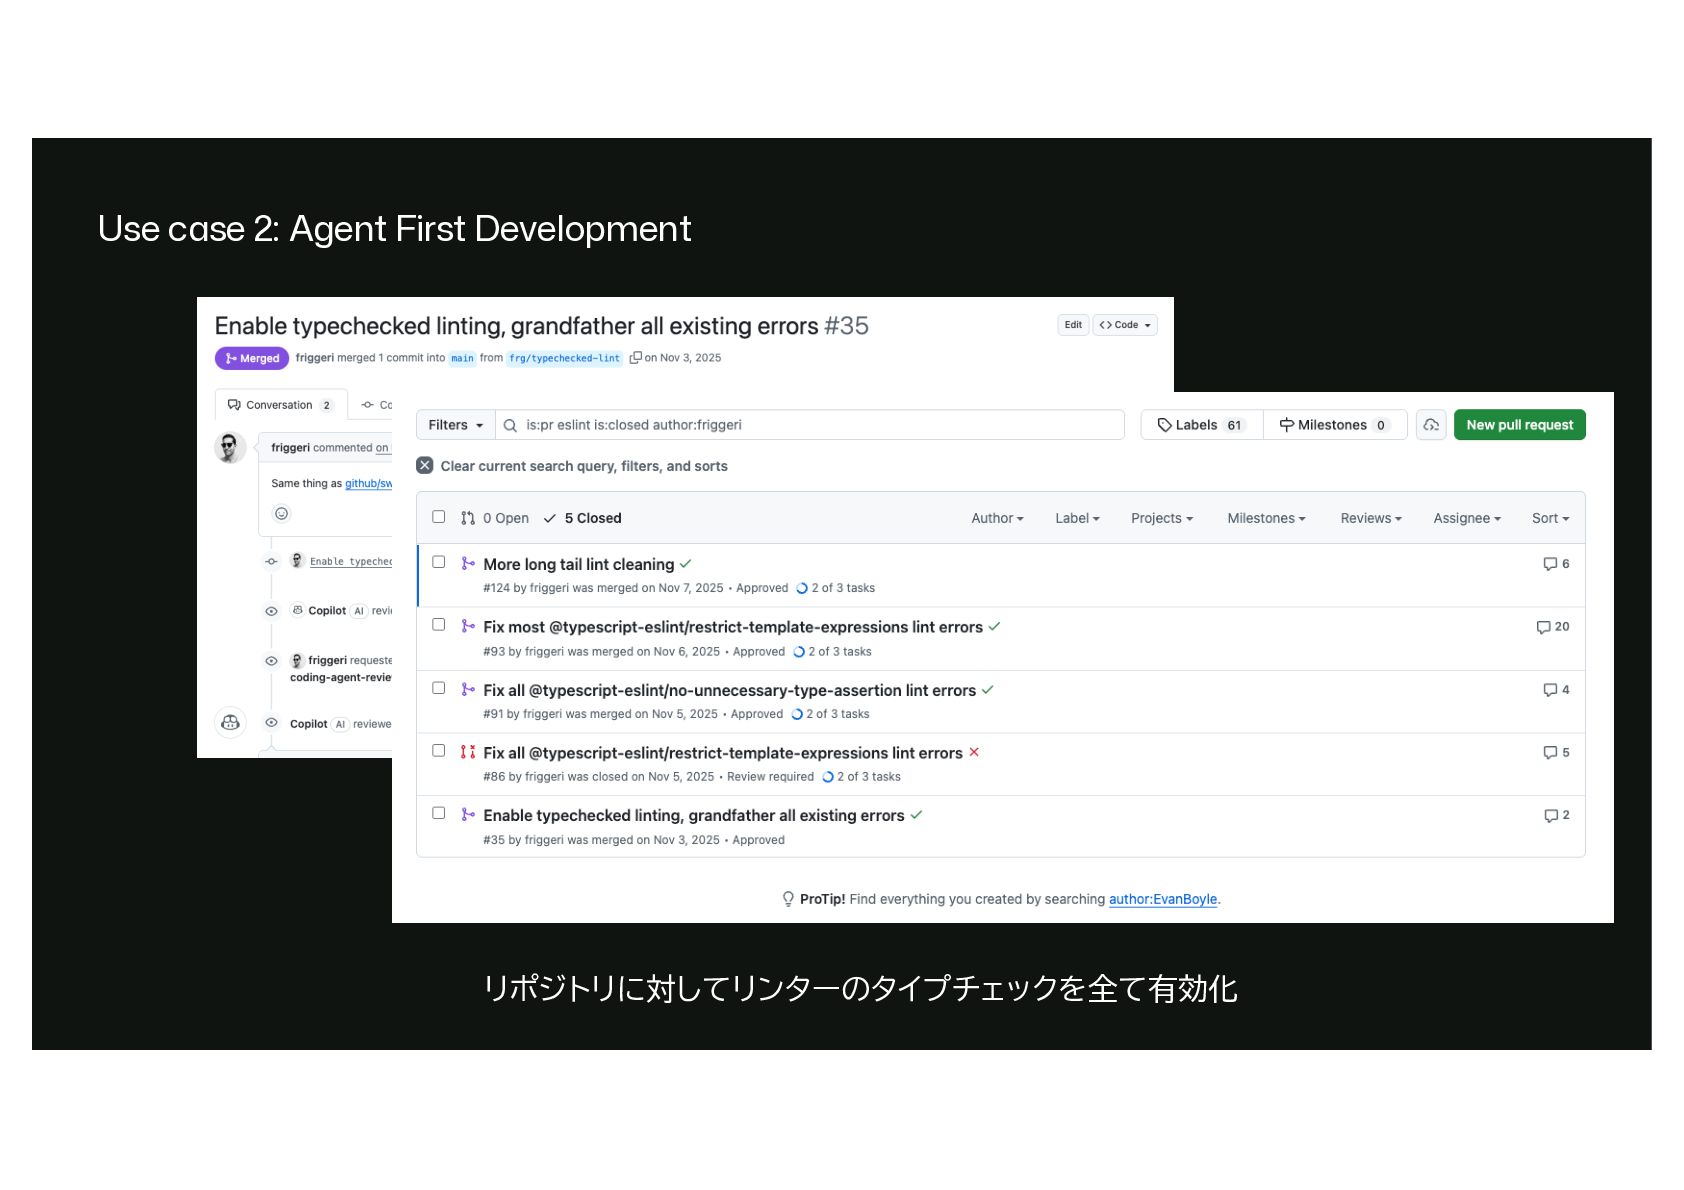Expand the Assignee filter dropdown
Viewport: 1684px width, 1190px height.
1467,518
